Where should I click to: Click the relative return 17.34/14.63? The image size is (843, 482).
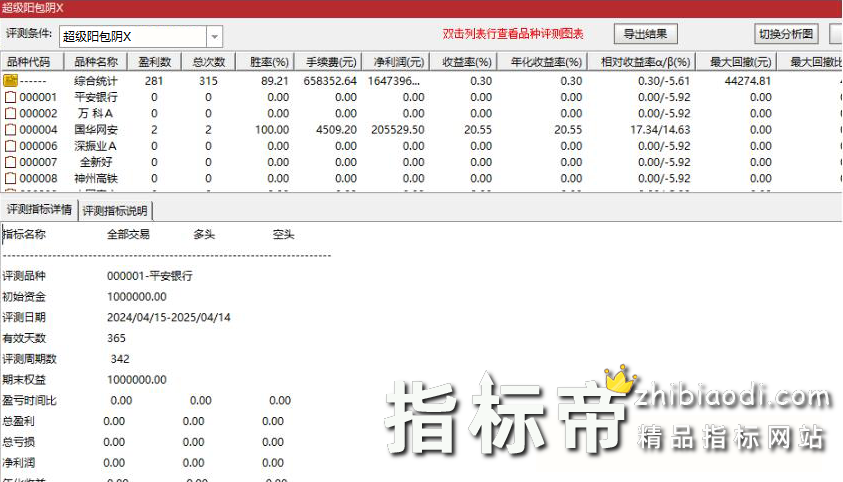(x=660, y=130)
